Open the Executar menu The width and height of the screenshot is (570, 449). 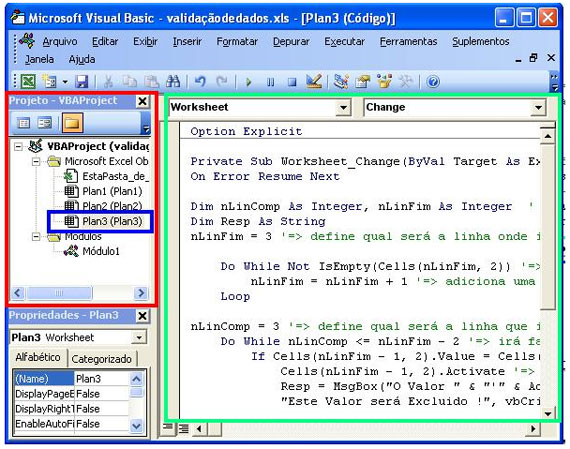[344, 41]
